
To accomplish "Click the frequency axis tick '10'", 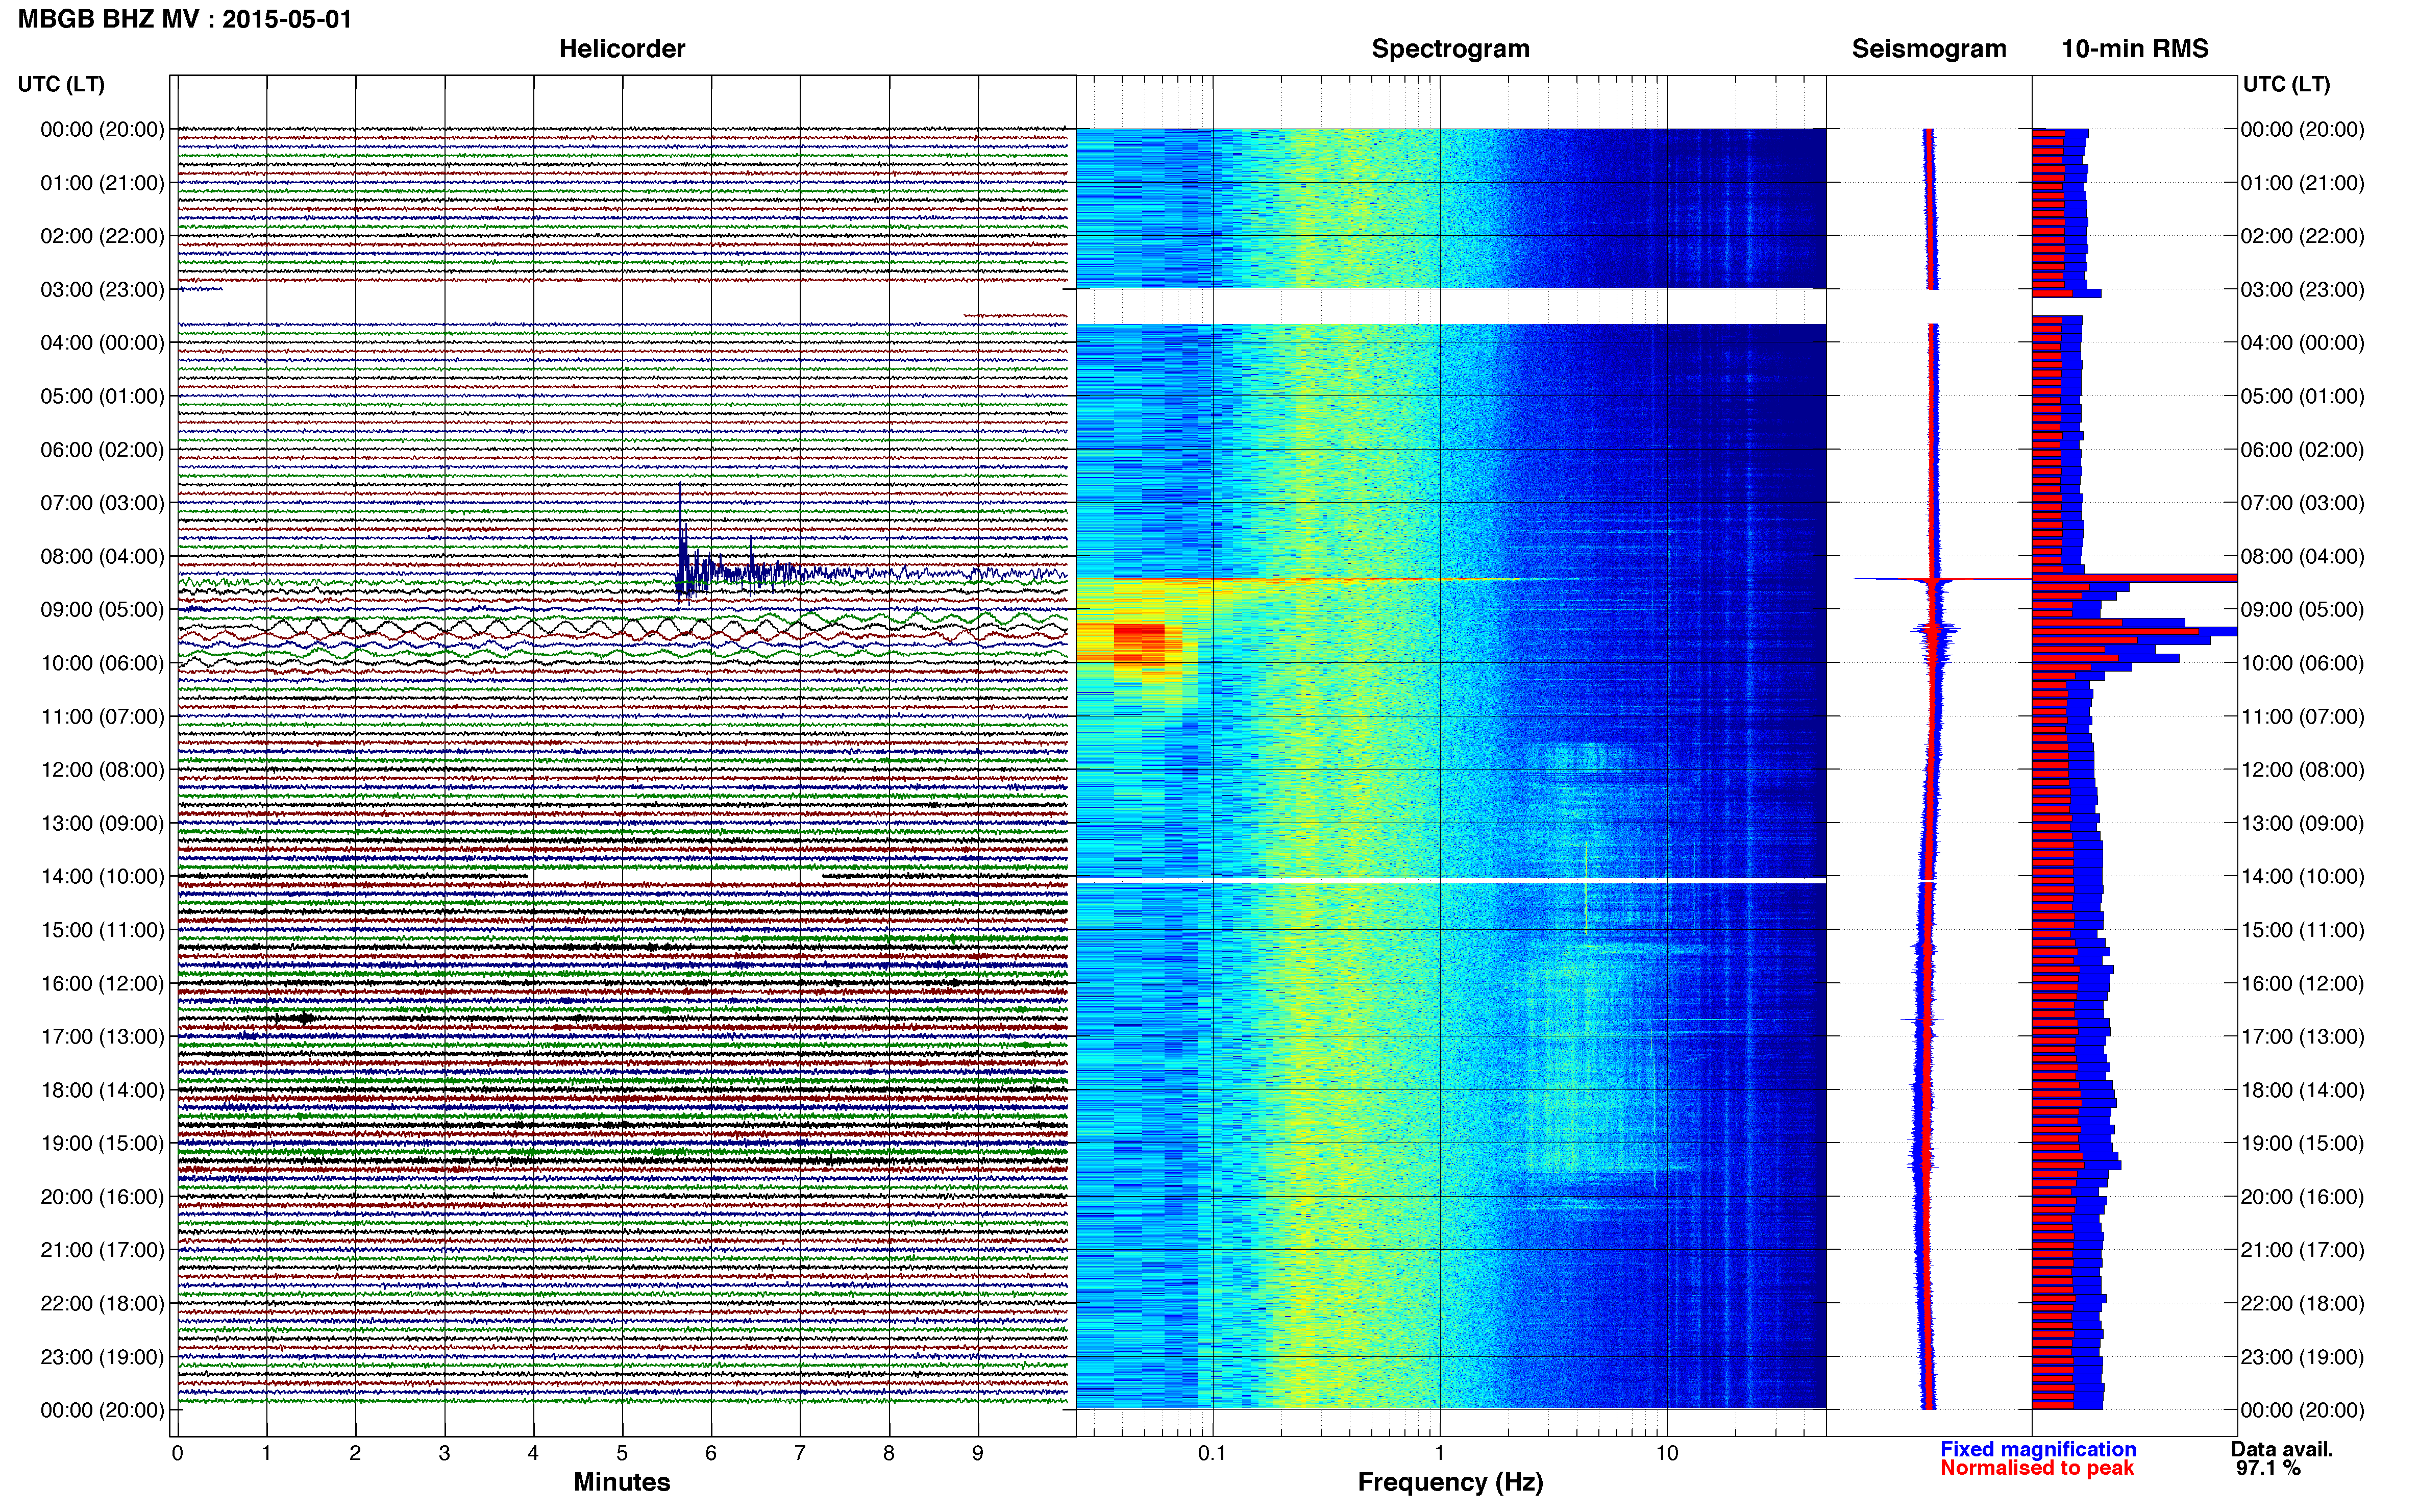I will coord(1666,1453).
